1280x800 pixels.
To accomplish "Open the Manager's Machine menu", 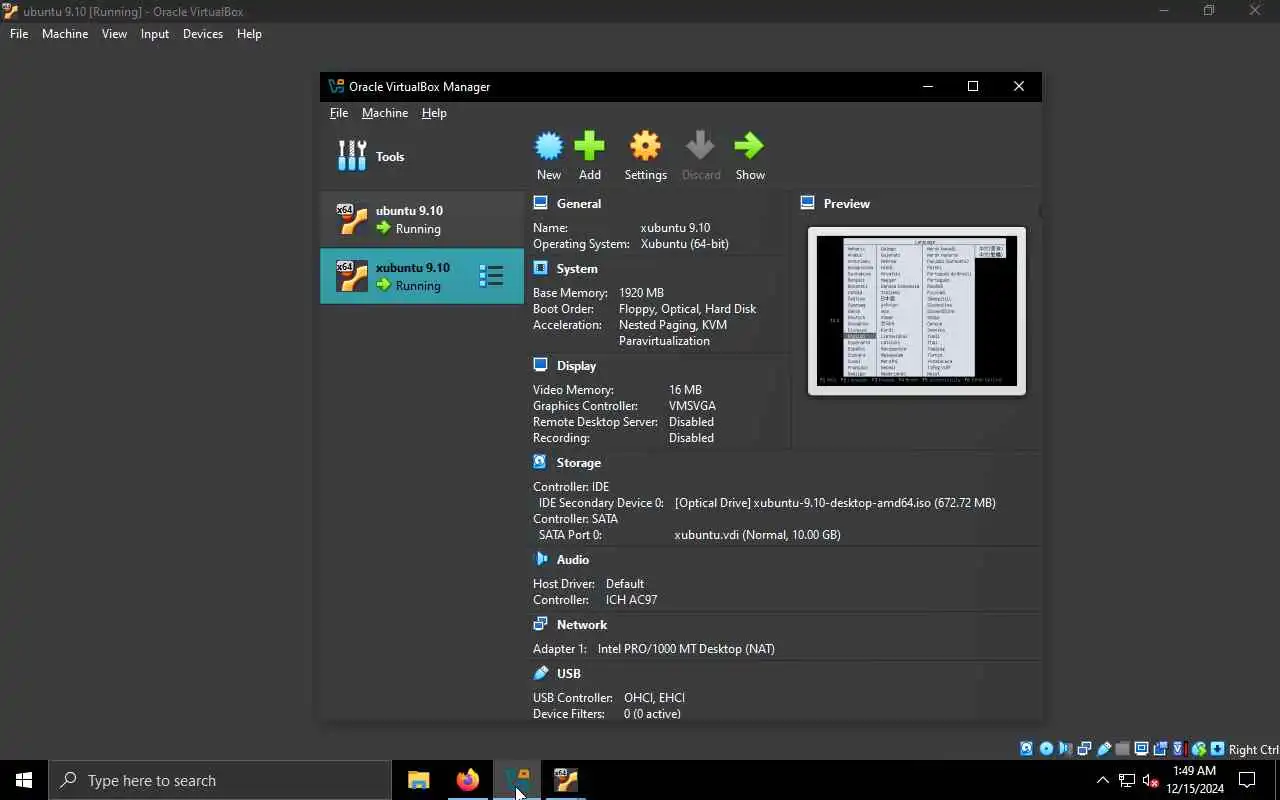I will pyautogui.click(x=385, y=113).
